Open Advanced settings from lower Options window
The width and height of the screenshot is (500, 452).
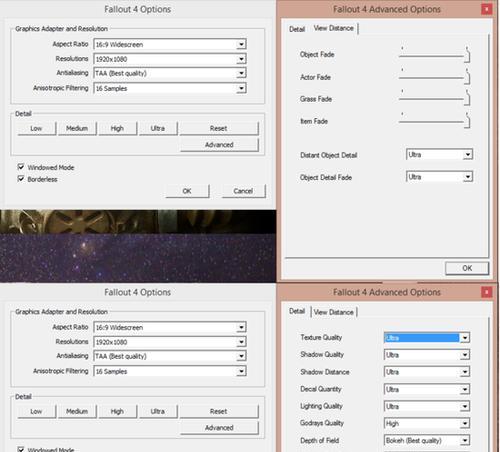point(219,428)
